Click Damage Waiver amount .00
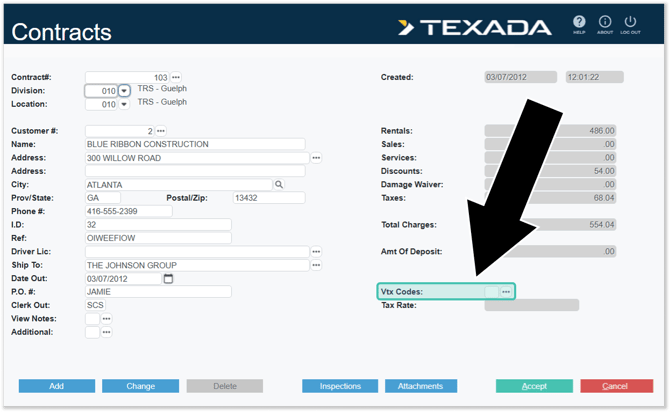The height and width of the screenshot is (412, 670). [550, 184]
